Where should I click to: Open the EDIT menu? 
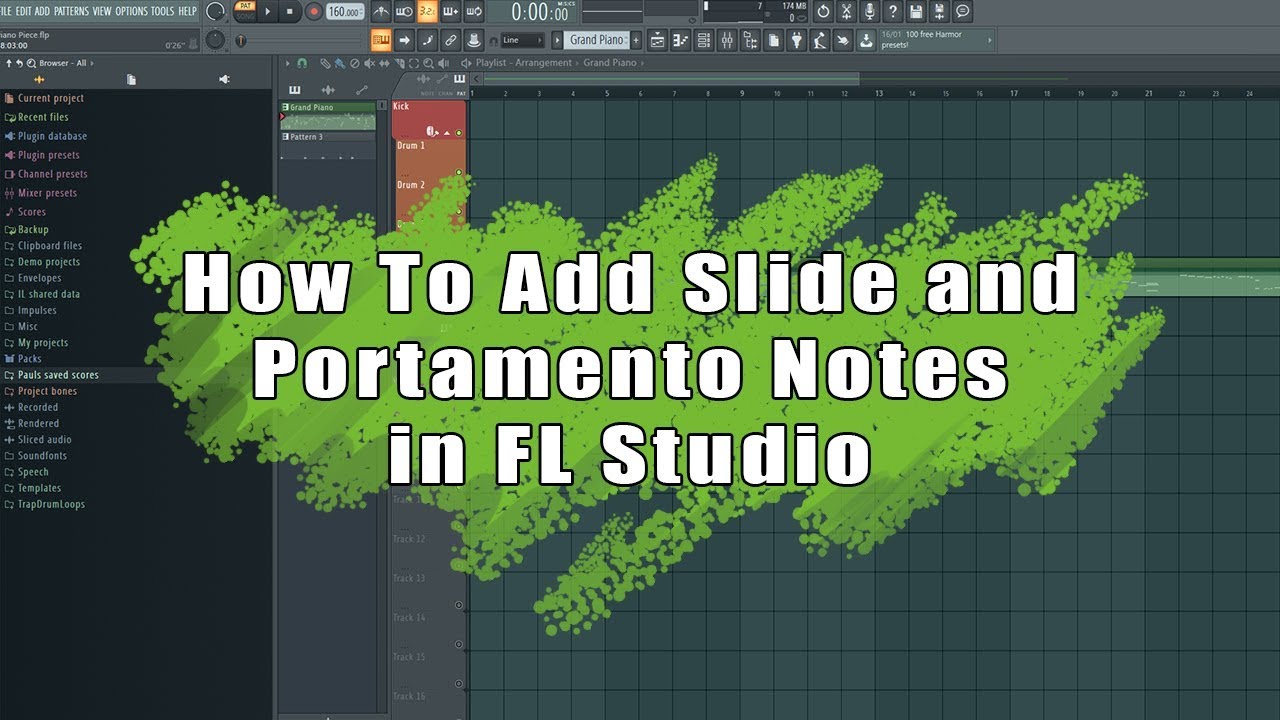[23, 11]
